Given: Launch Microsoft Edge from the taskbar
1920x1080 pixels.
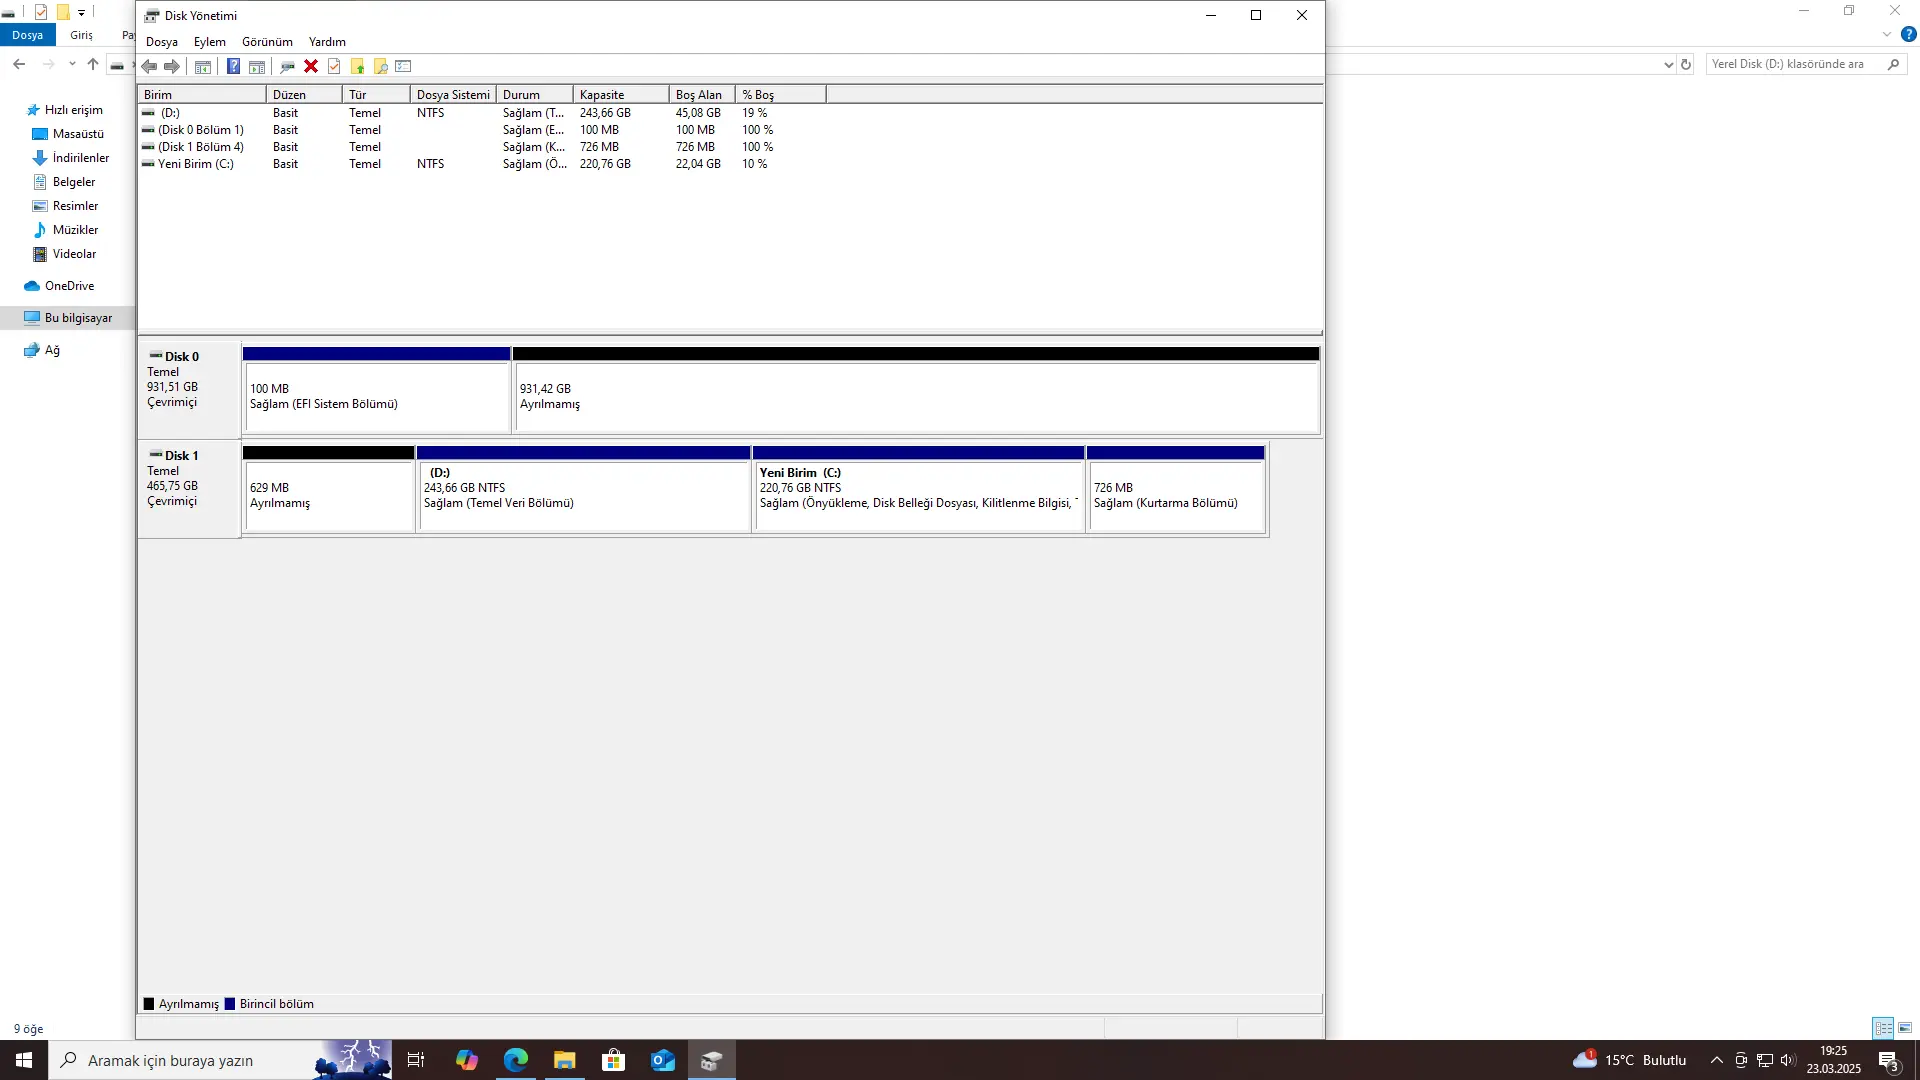Looking at the screenshot, I should click(516, 1060).
